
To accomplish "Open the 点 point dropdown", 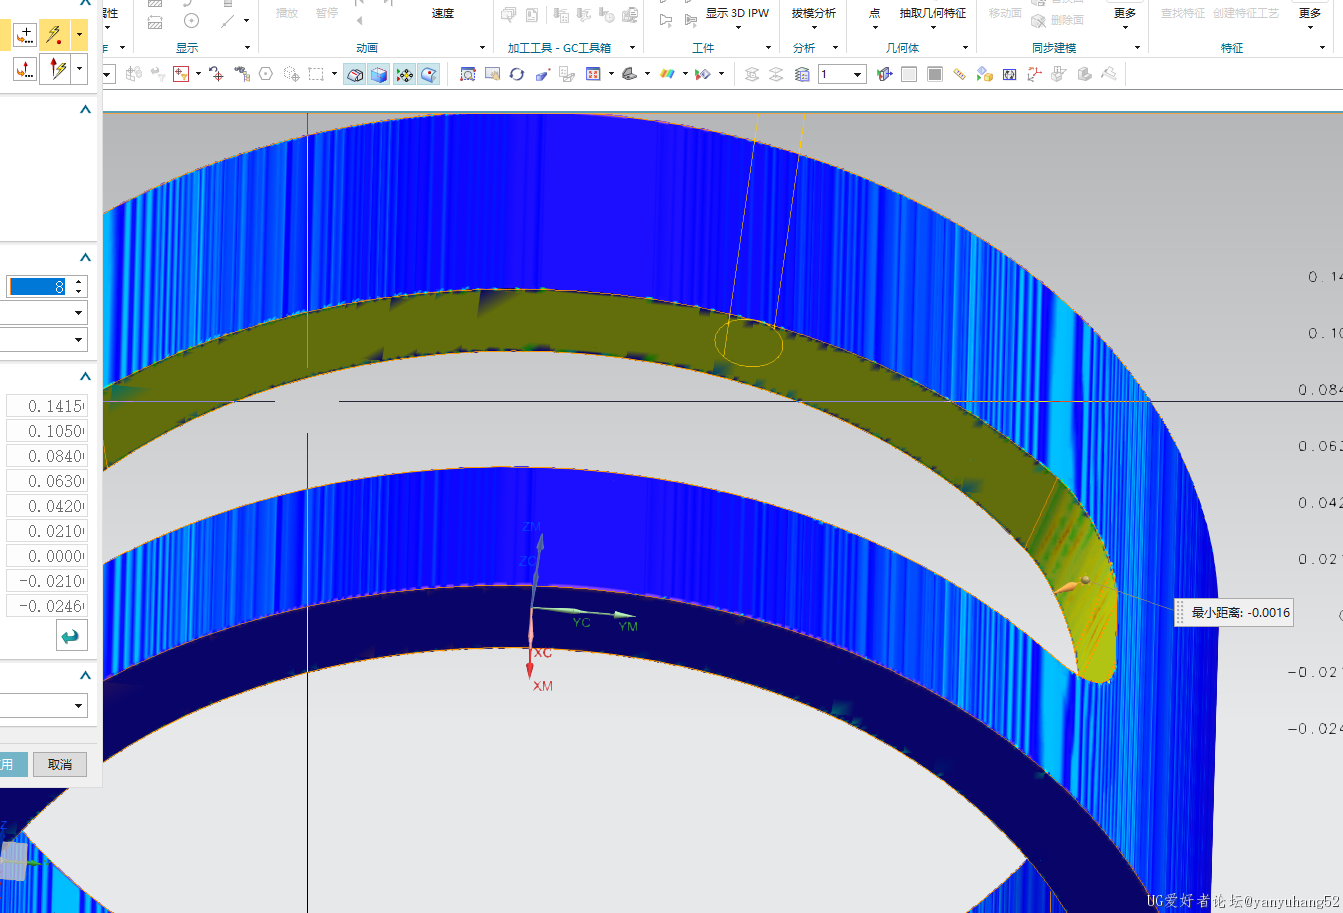I will pos(875,20).
